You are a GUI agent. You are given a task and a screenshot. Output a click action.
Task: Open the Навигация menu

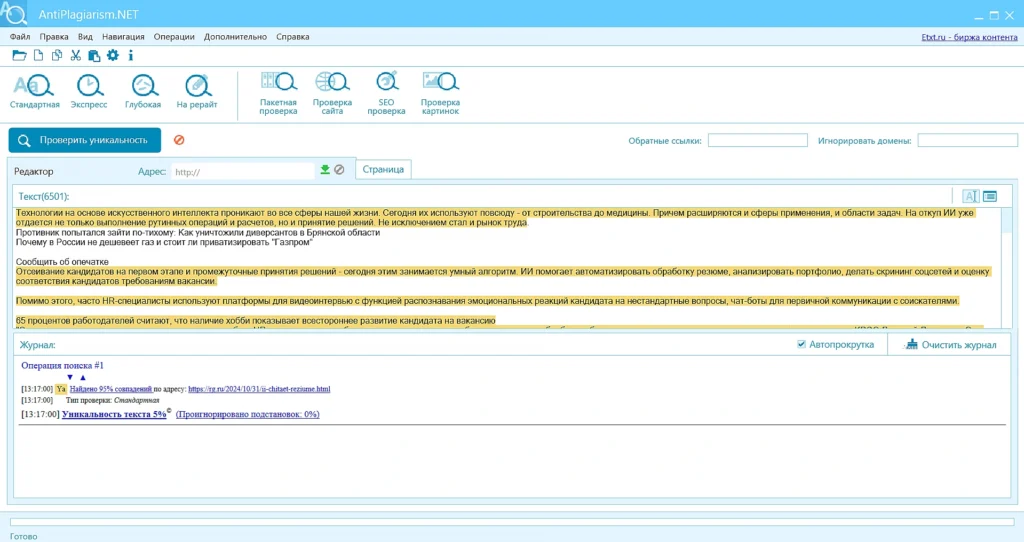click(x=123, y=37)
